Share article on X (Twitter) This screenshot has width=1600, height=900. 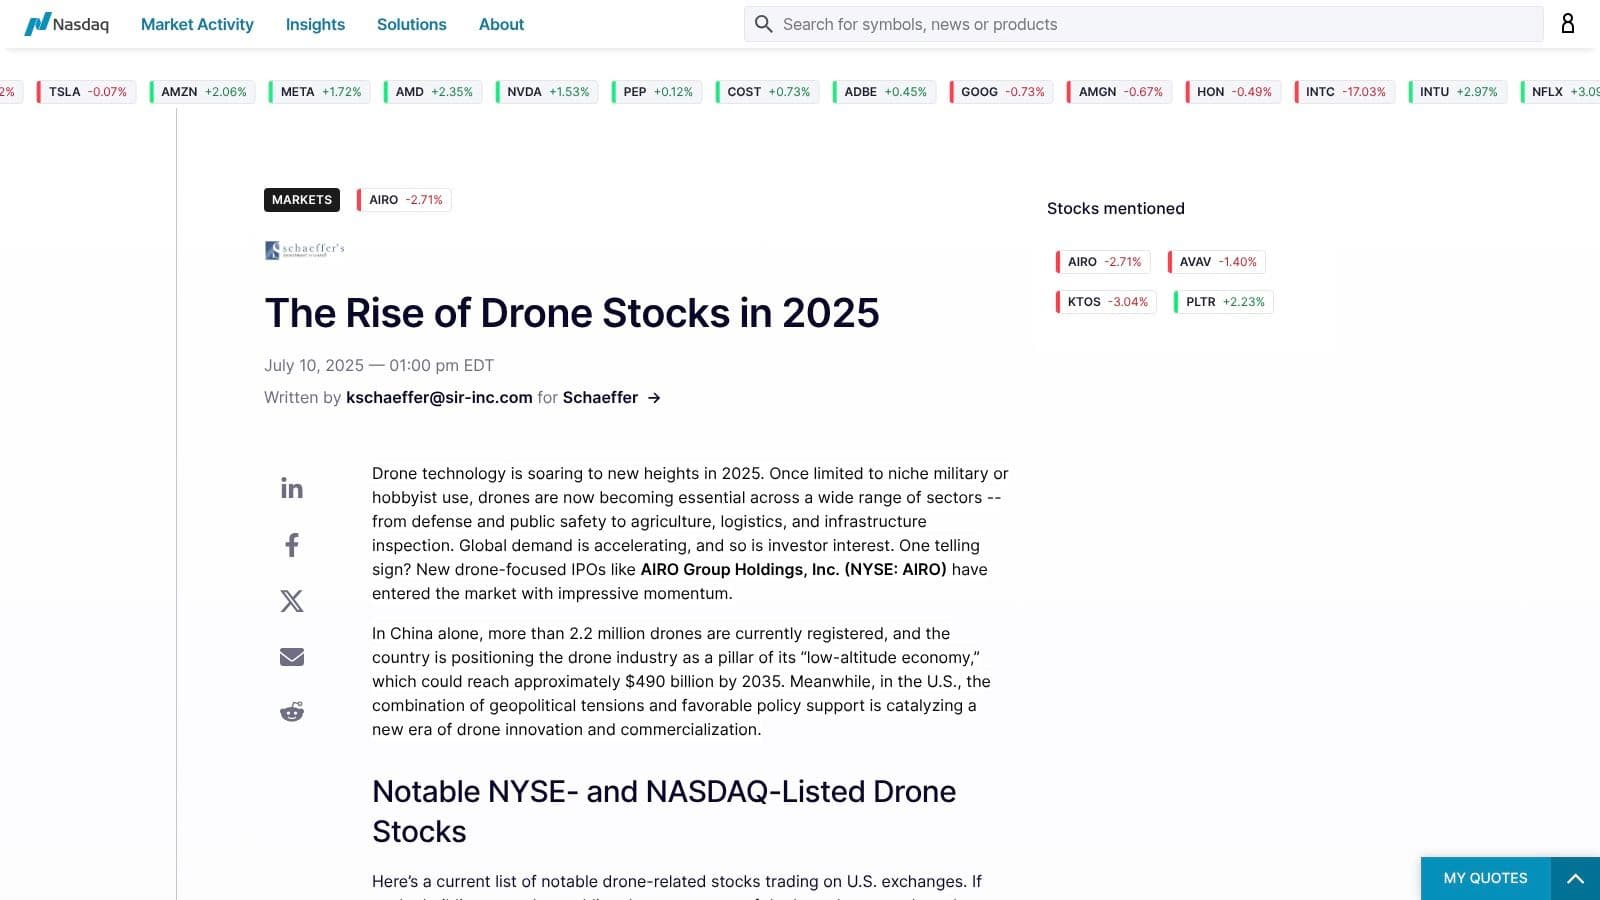point(291,601)
